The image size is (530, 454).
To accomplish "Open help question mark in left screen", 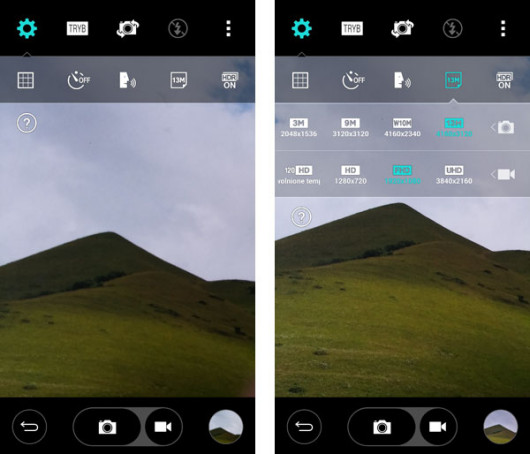I will pos(27,123).
